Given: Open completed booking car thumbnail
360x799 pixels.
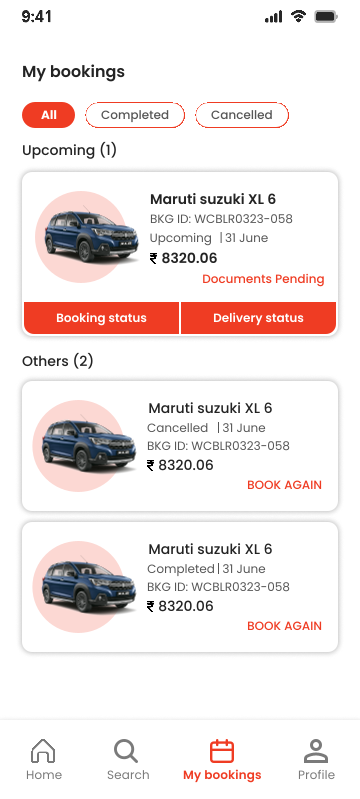Looking at the screenshot, I should [x=84, y=587].
